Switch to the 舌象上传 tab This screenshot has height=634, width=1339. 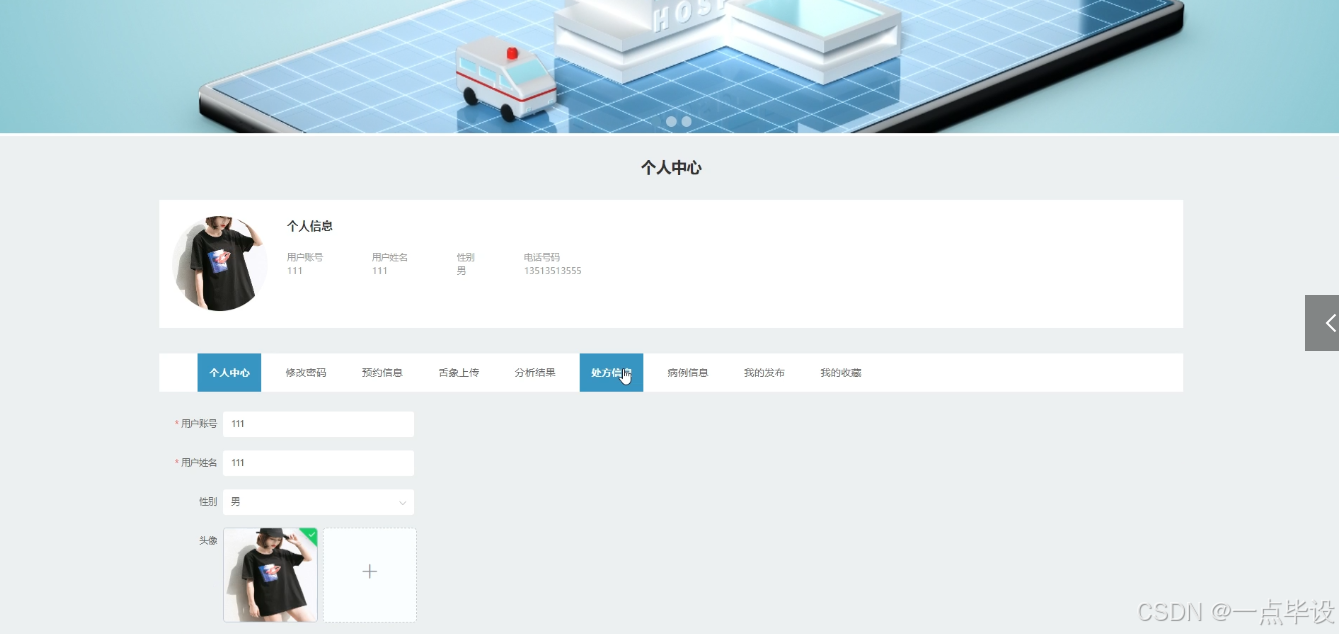[x=457, y=371]
